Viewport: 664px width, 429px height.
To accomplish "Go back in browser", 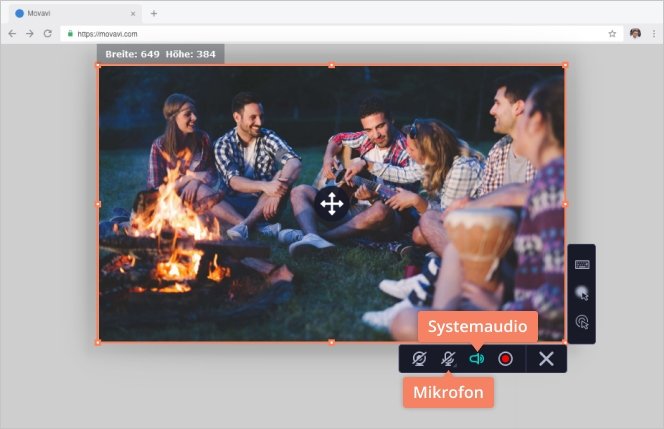I will (x=12, y=33).
